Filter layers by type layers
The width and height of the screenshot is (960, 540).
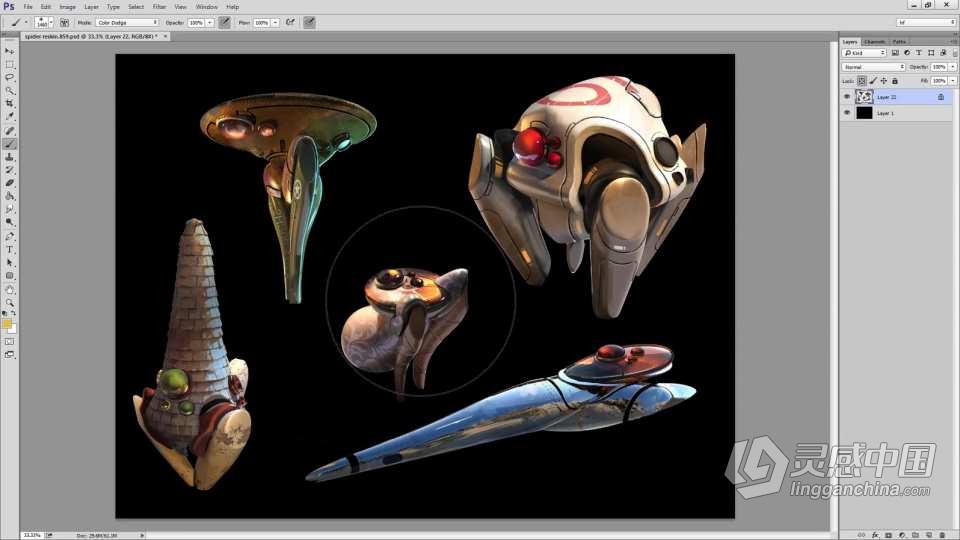pyautogui.click(x=918, y=53)
